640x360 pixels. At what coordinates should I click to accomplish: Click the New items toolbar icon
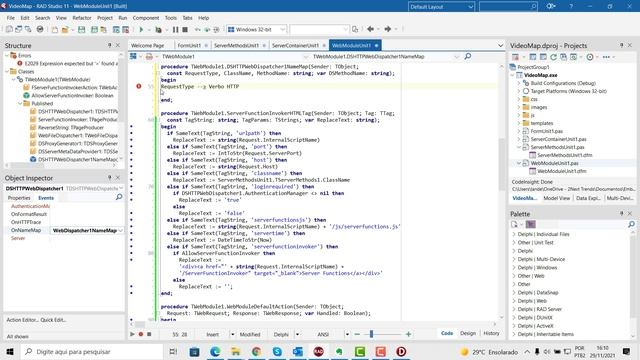pos(55,29)
